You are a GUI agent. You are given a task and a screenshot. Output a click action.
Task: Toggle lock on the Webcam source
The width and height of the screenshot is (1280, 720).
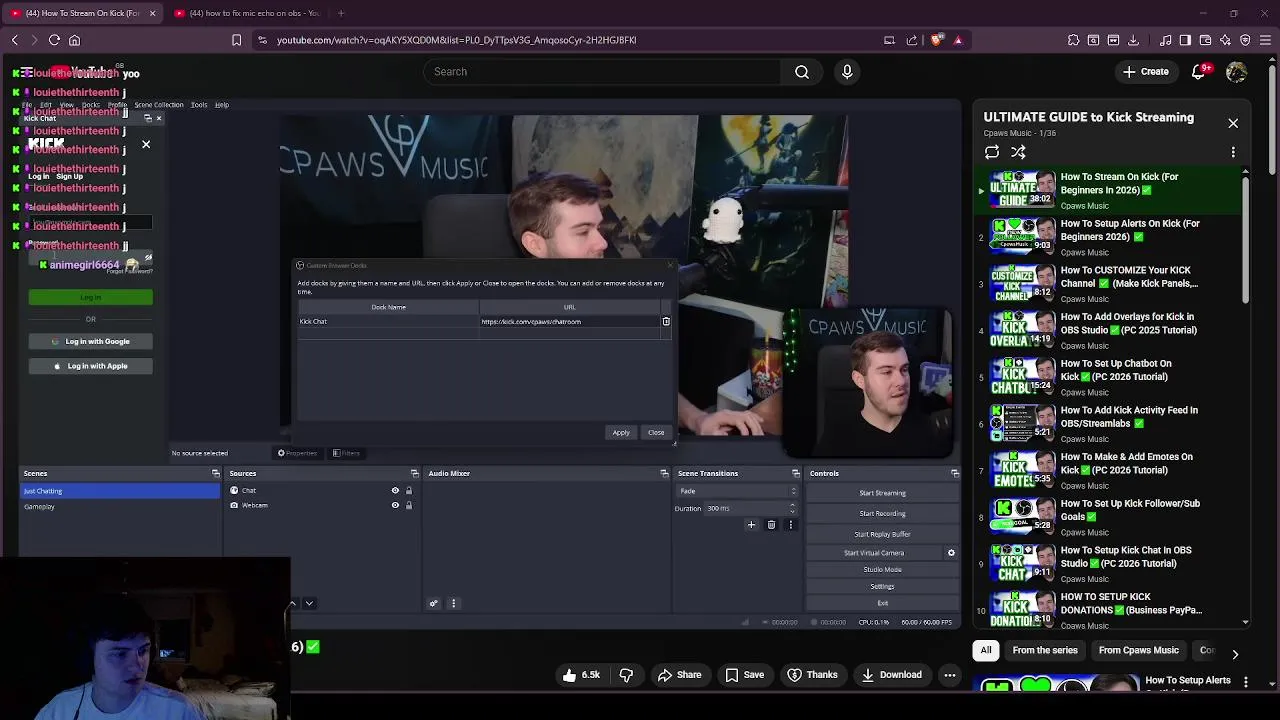tap(408, 505)
